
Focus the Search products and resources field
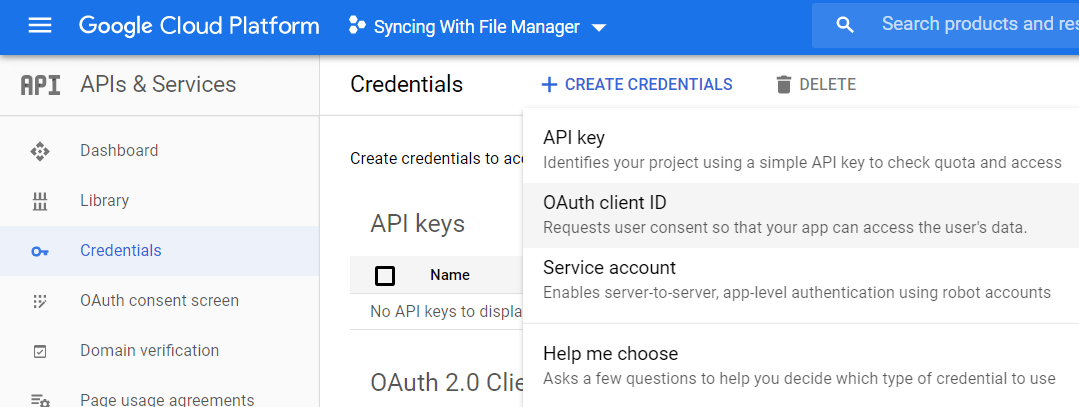(975, 25)
